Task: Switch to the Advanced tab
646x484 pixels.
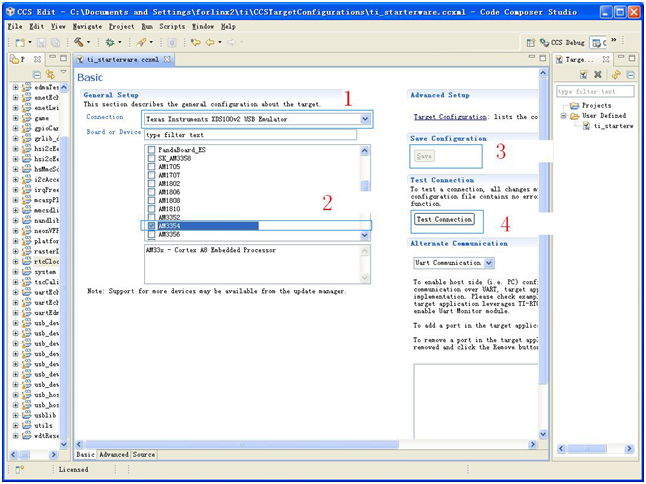Action: (x=114, y=454)
